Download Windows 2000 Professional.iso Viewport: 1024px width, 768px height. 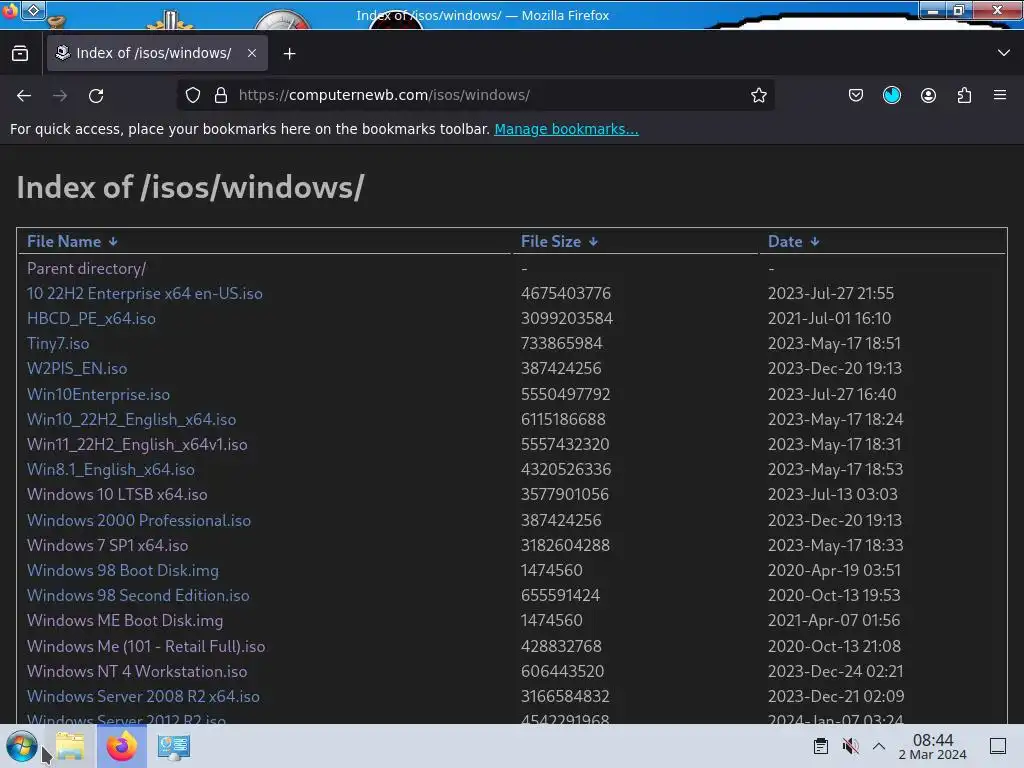[138, 520]
